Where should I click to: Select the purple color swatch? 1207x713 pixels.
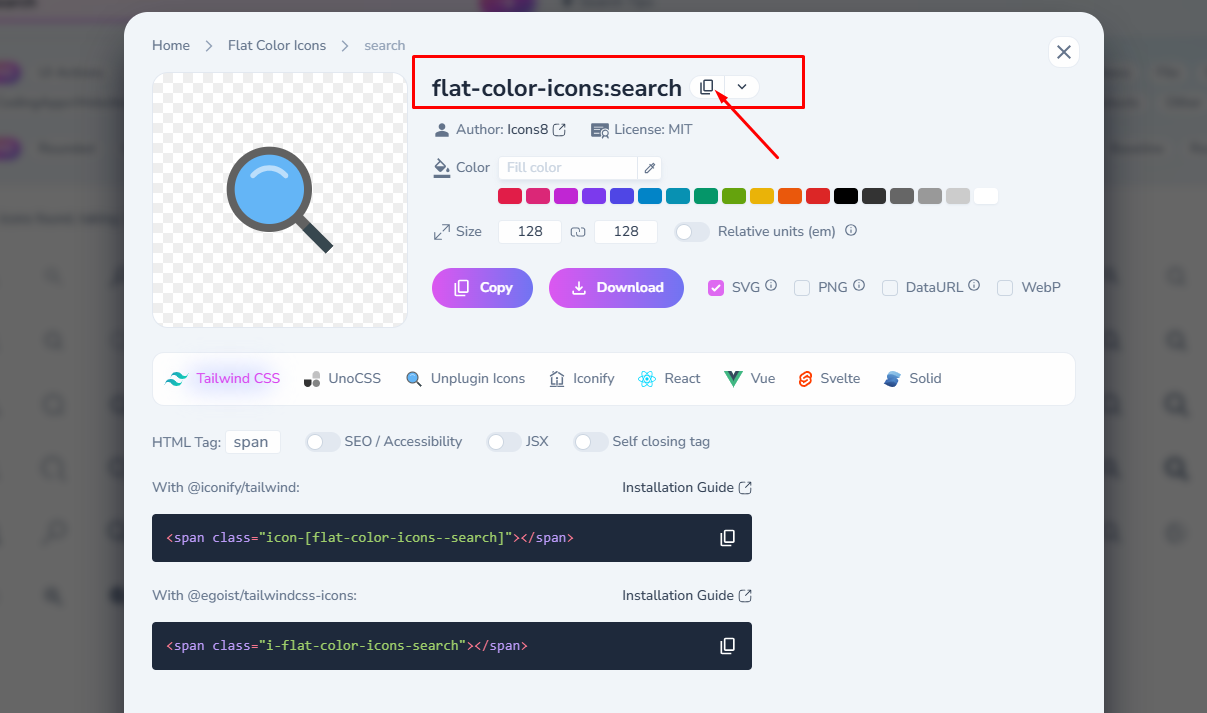594,196
